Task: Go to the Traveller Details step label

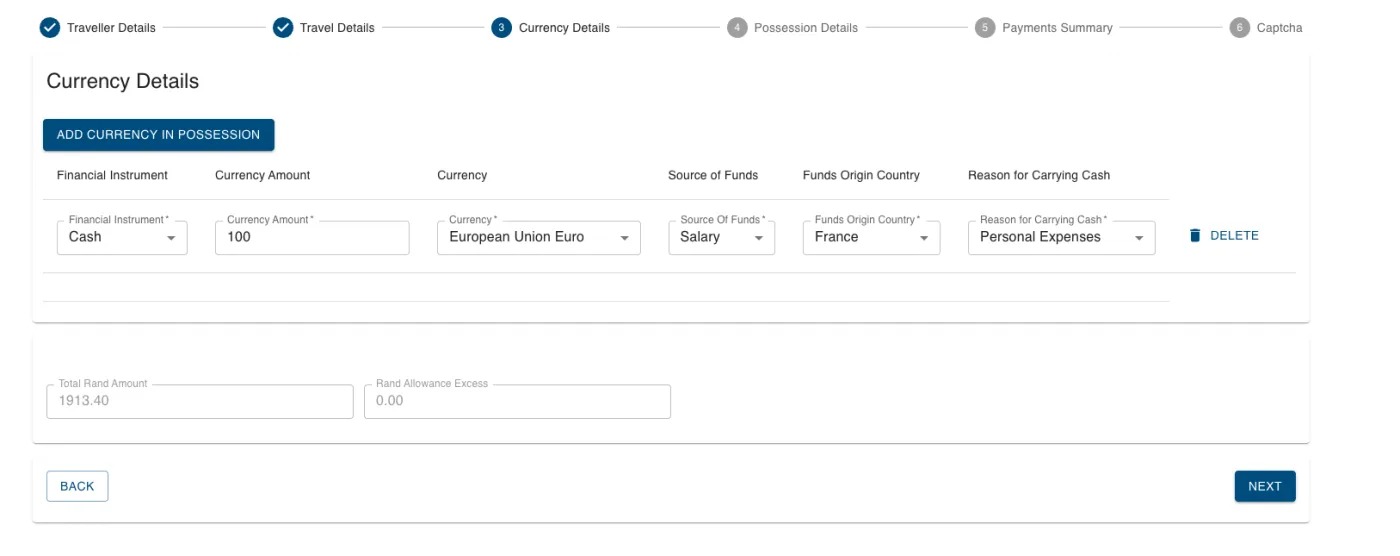Action: [111, 28]
